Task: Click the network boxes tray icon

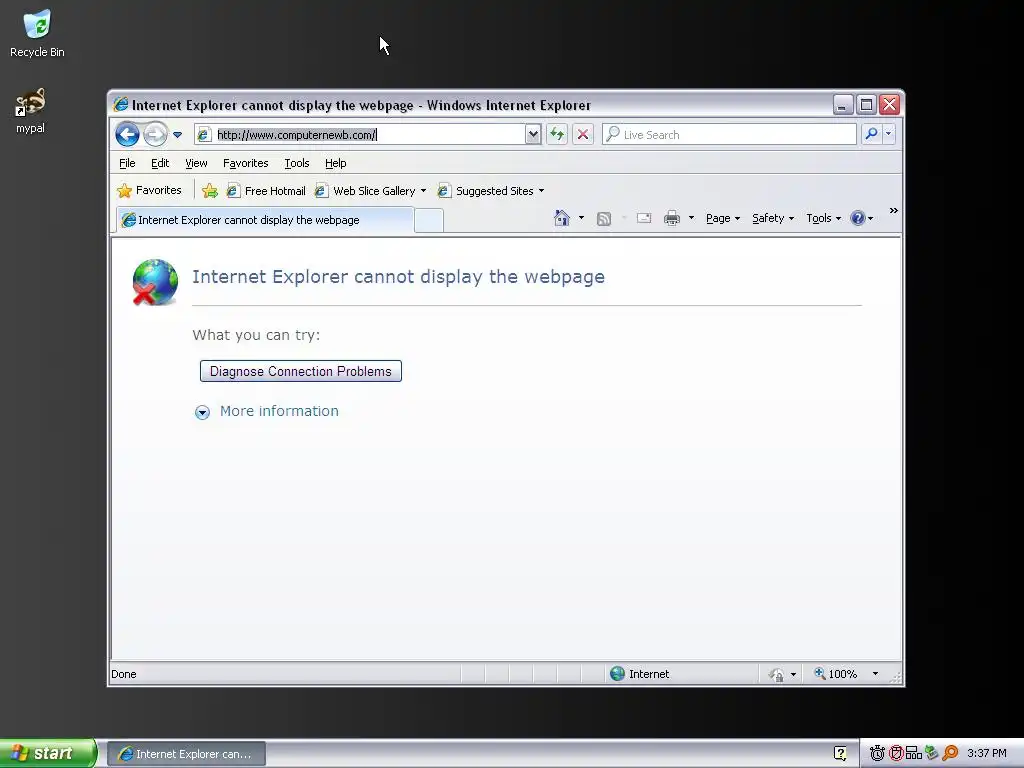Action: coord(914,754)
